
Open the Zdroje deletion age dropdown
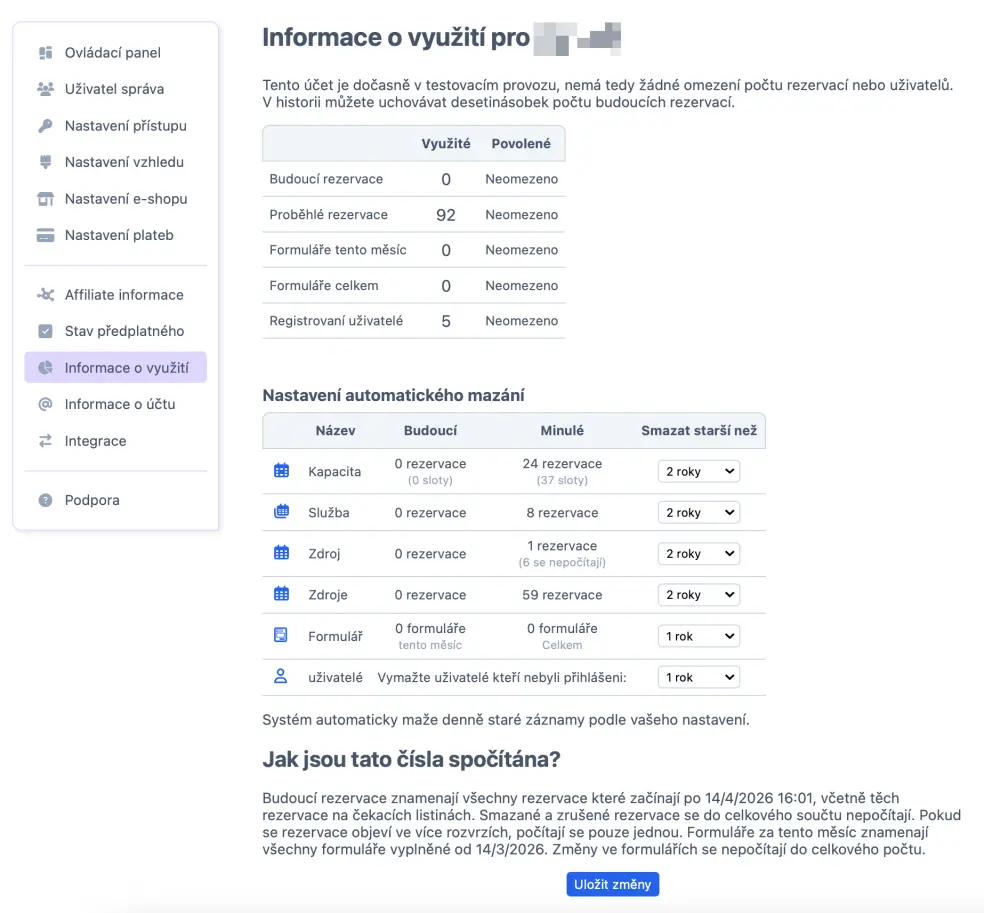point(698,595)
